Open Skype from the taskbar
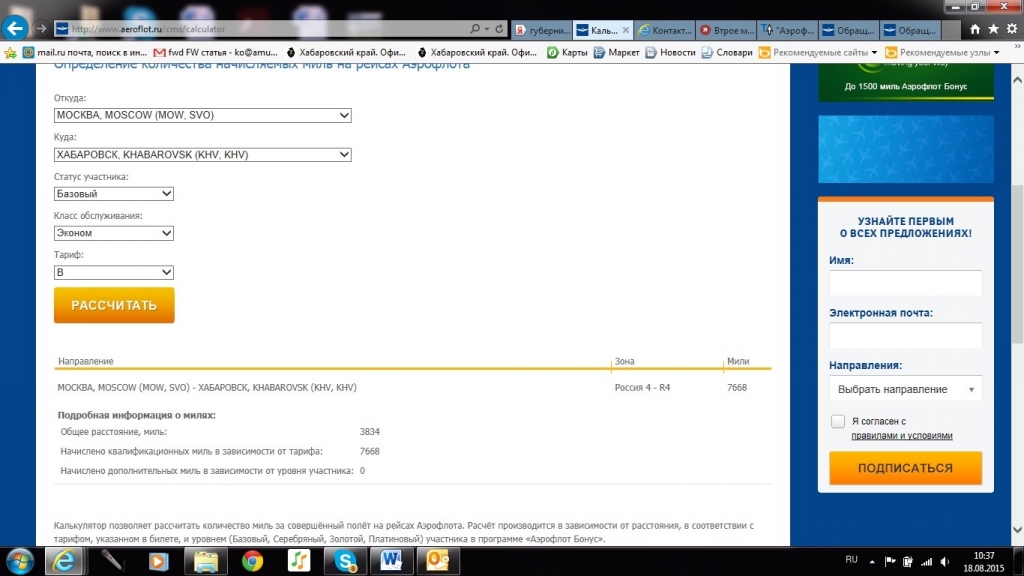This screenshot has width=1024, height=576. 345,561
